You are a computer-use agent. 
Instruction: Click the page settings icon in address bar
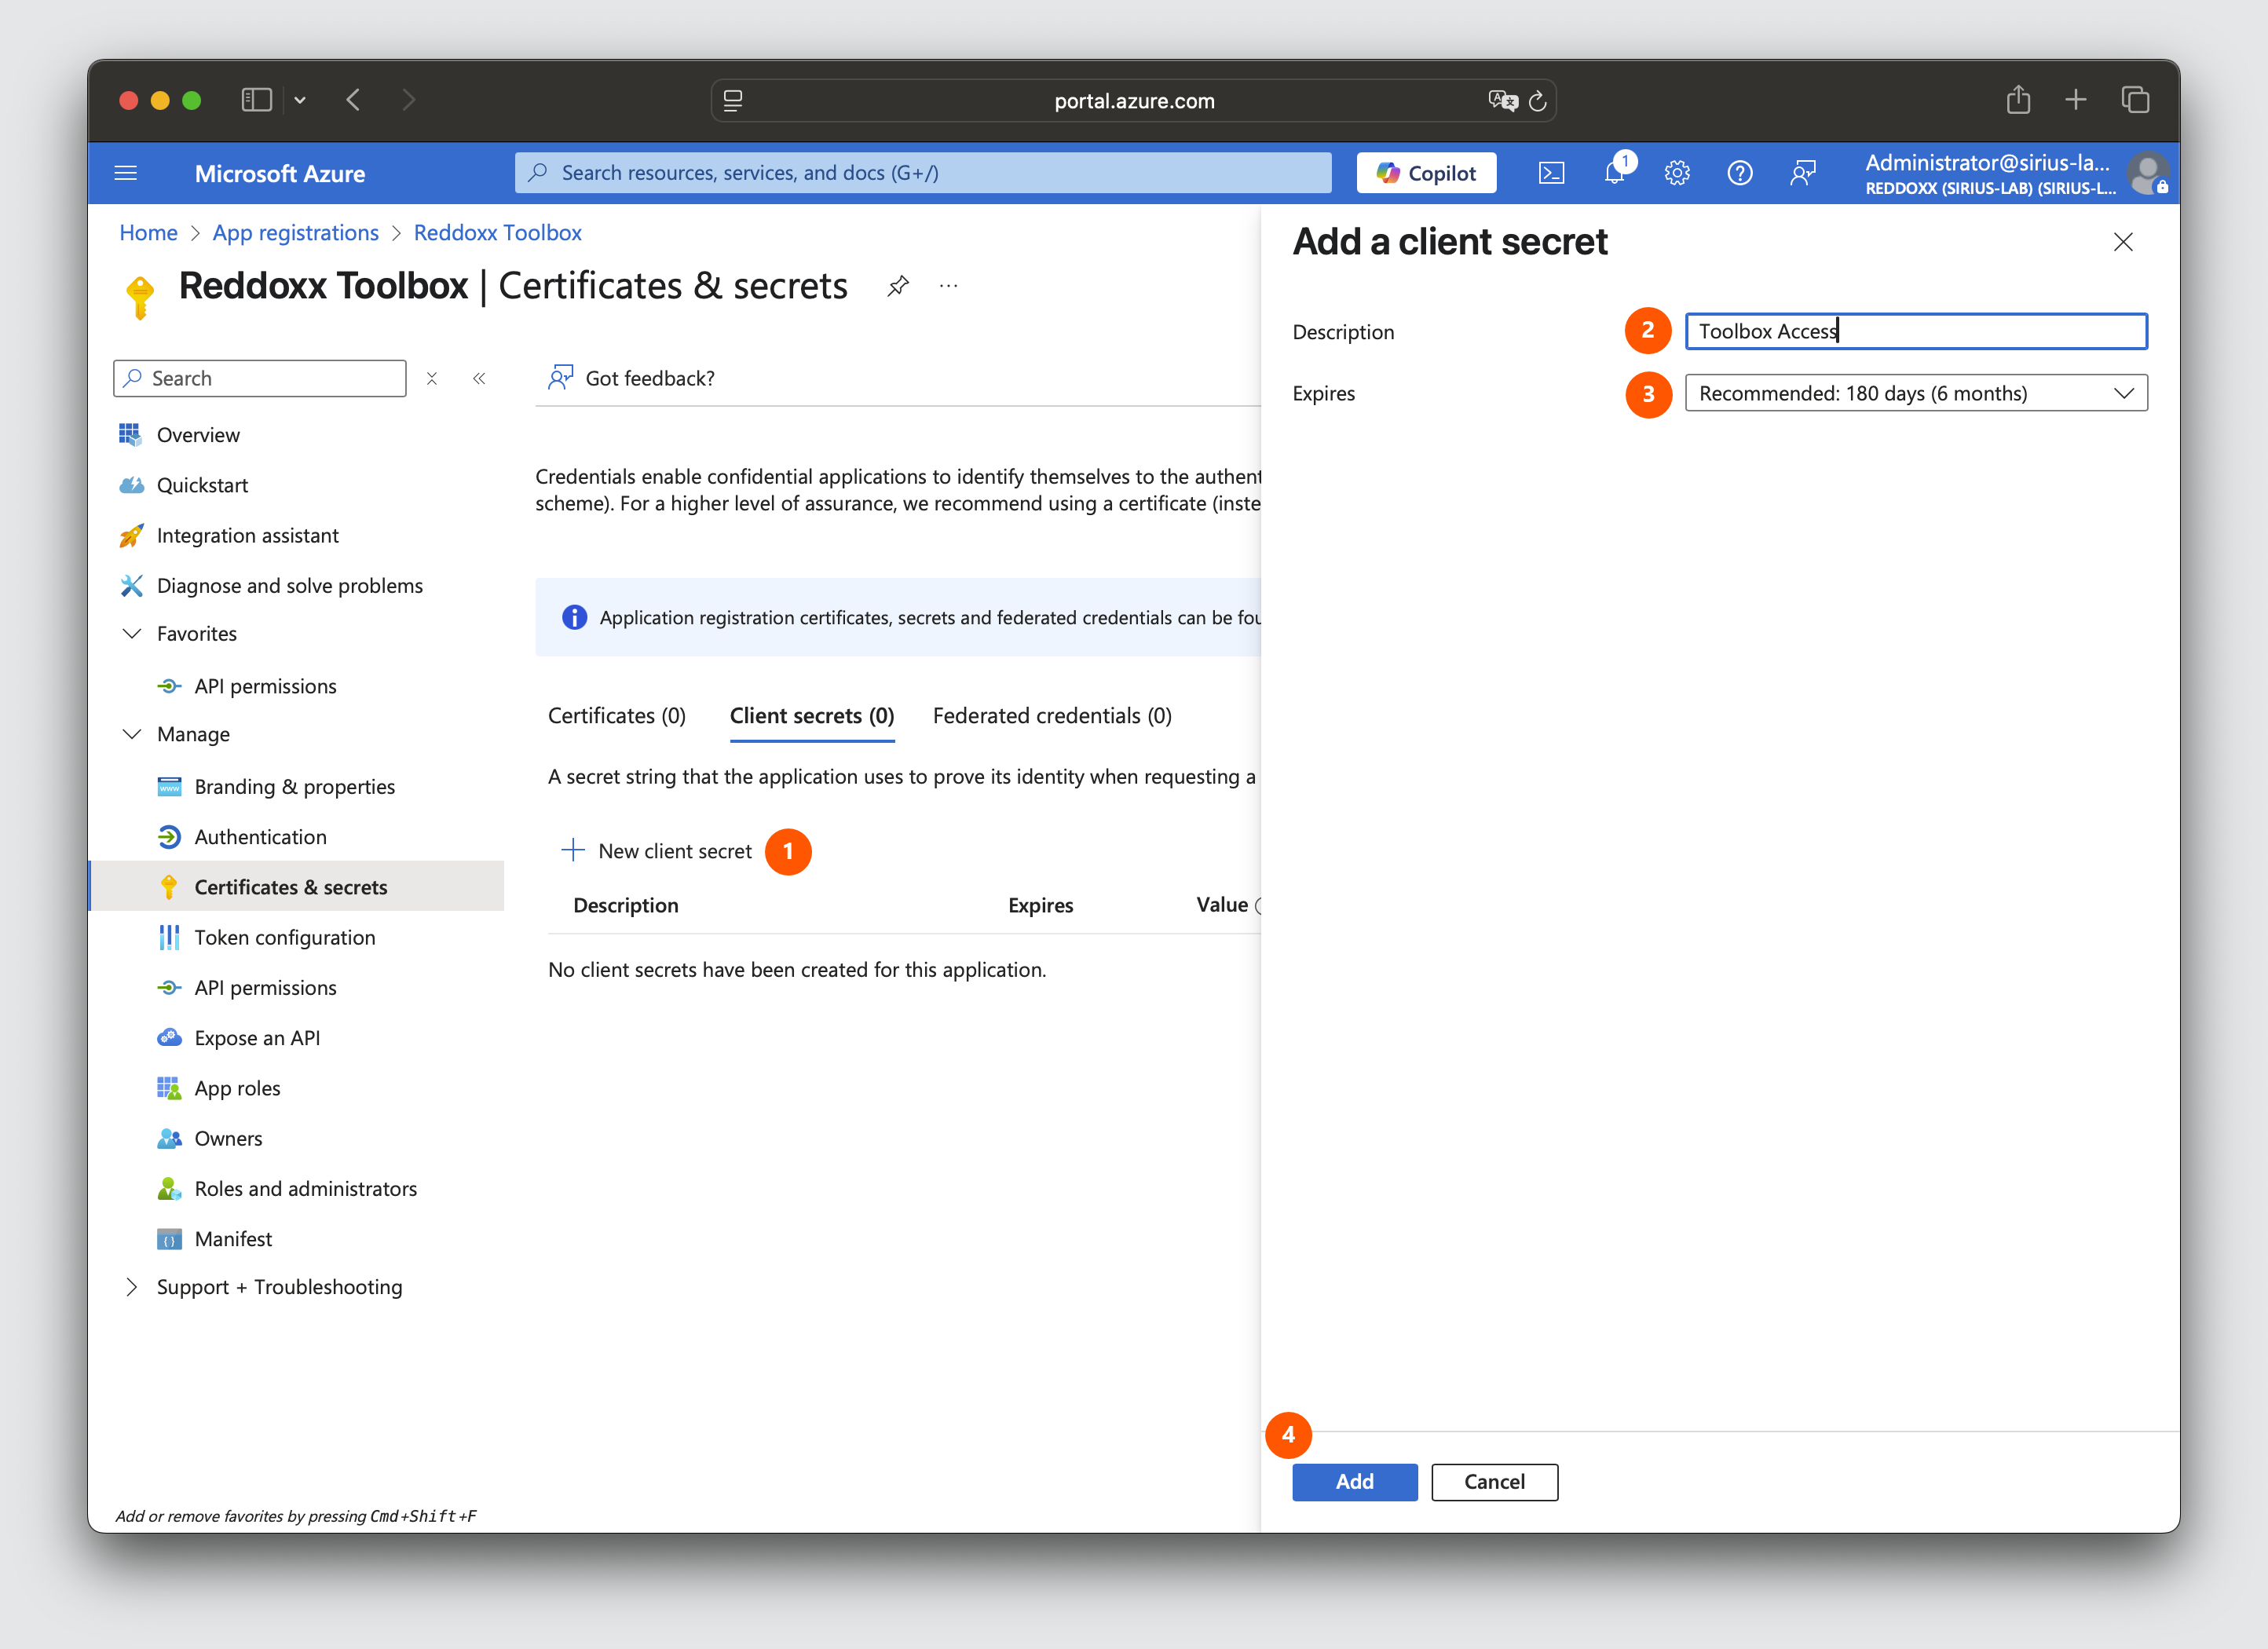pyautogui.click(x=733, y=101)
